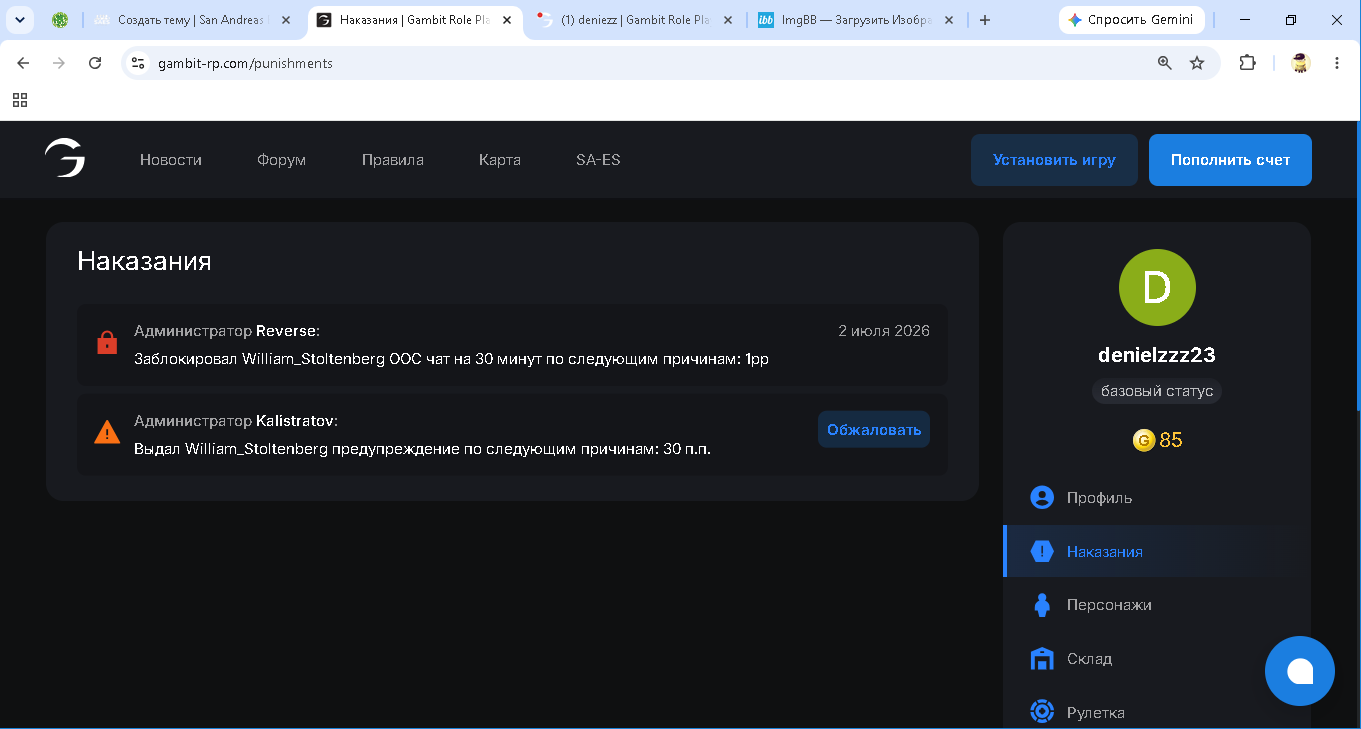Close the Наказания Gambit tab

(506, 20)
